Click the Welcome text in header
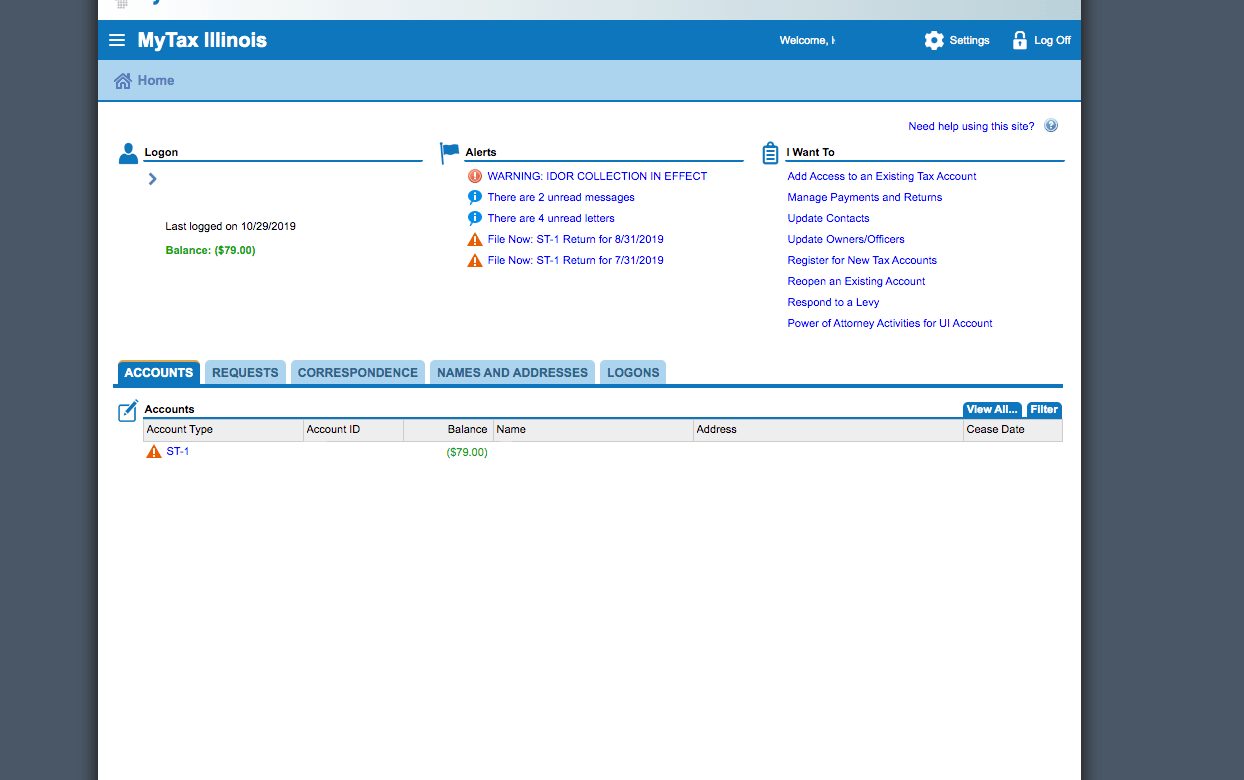 tap(806, 40)
